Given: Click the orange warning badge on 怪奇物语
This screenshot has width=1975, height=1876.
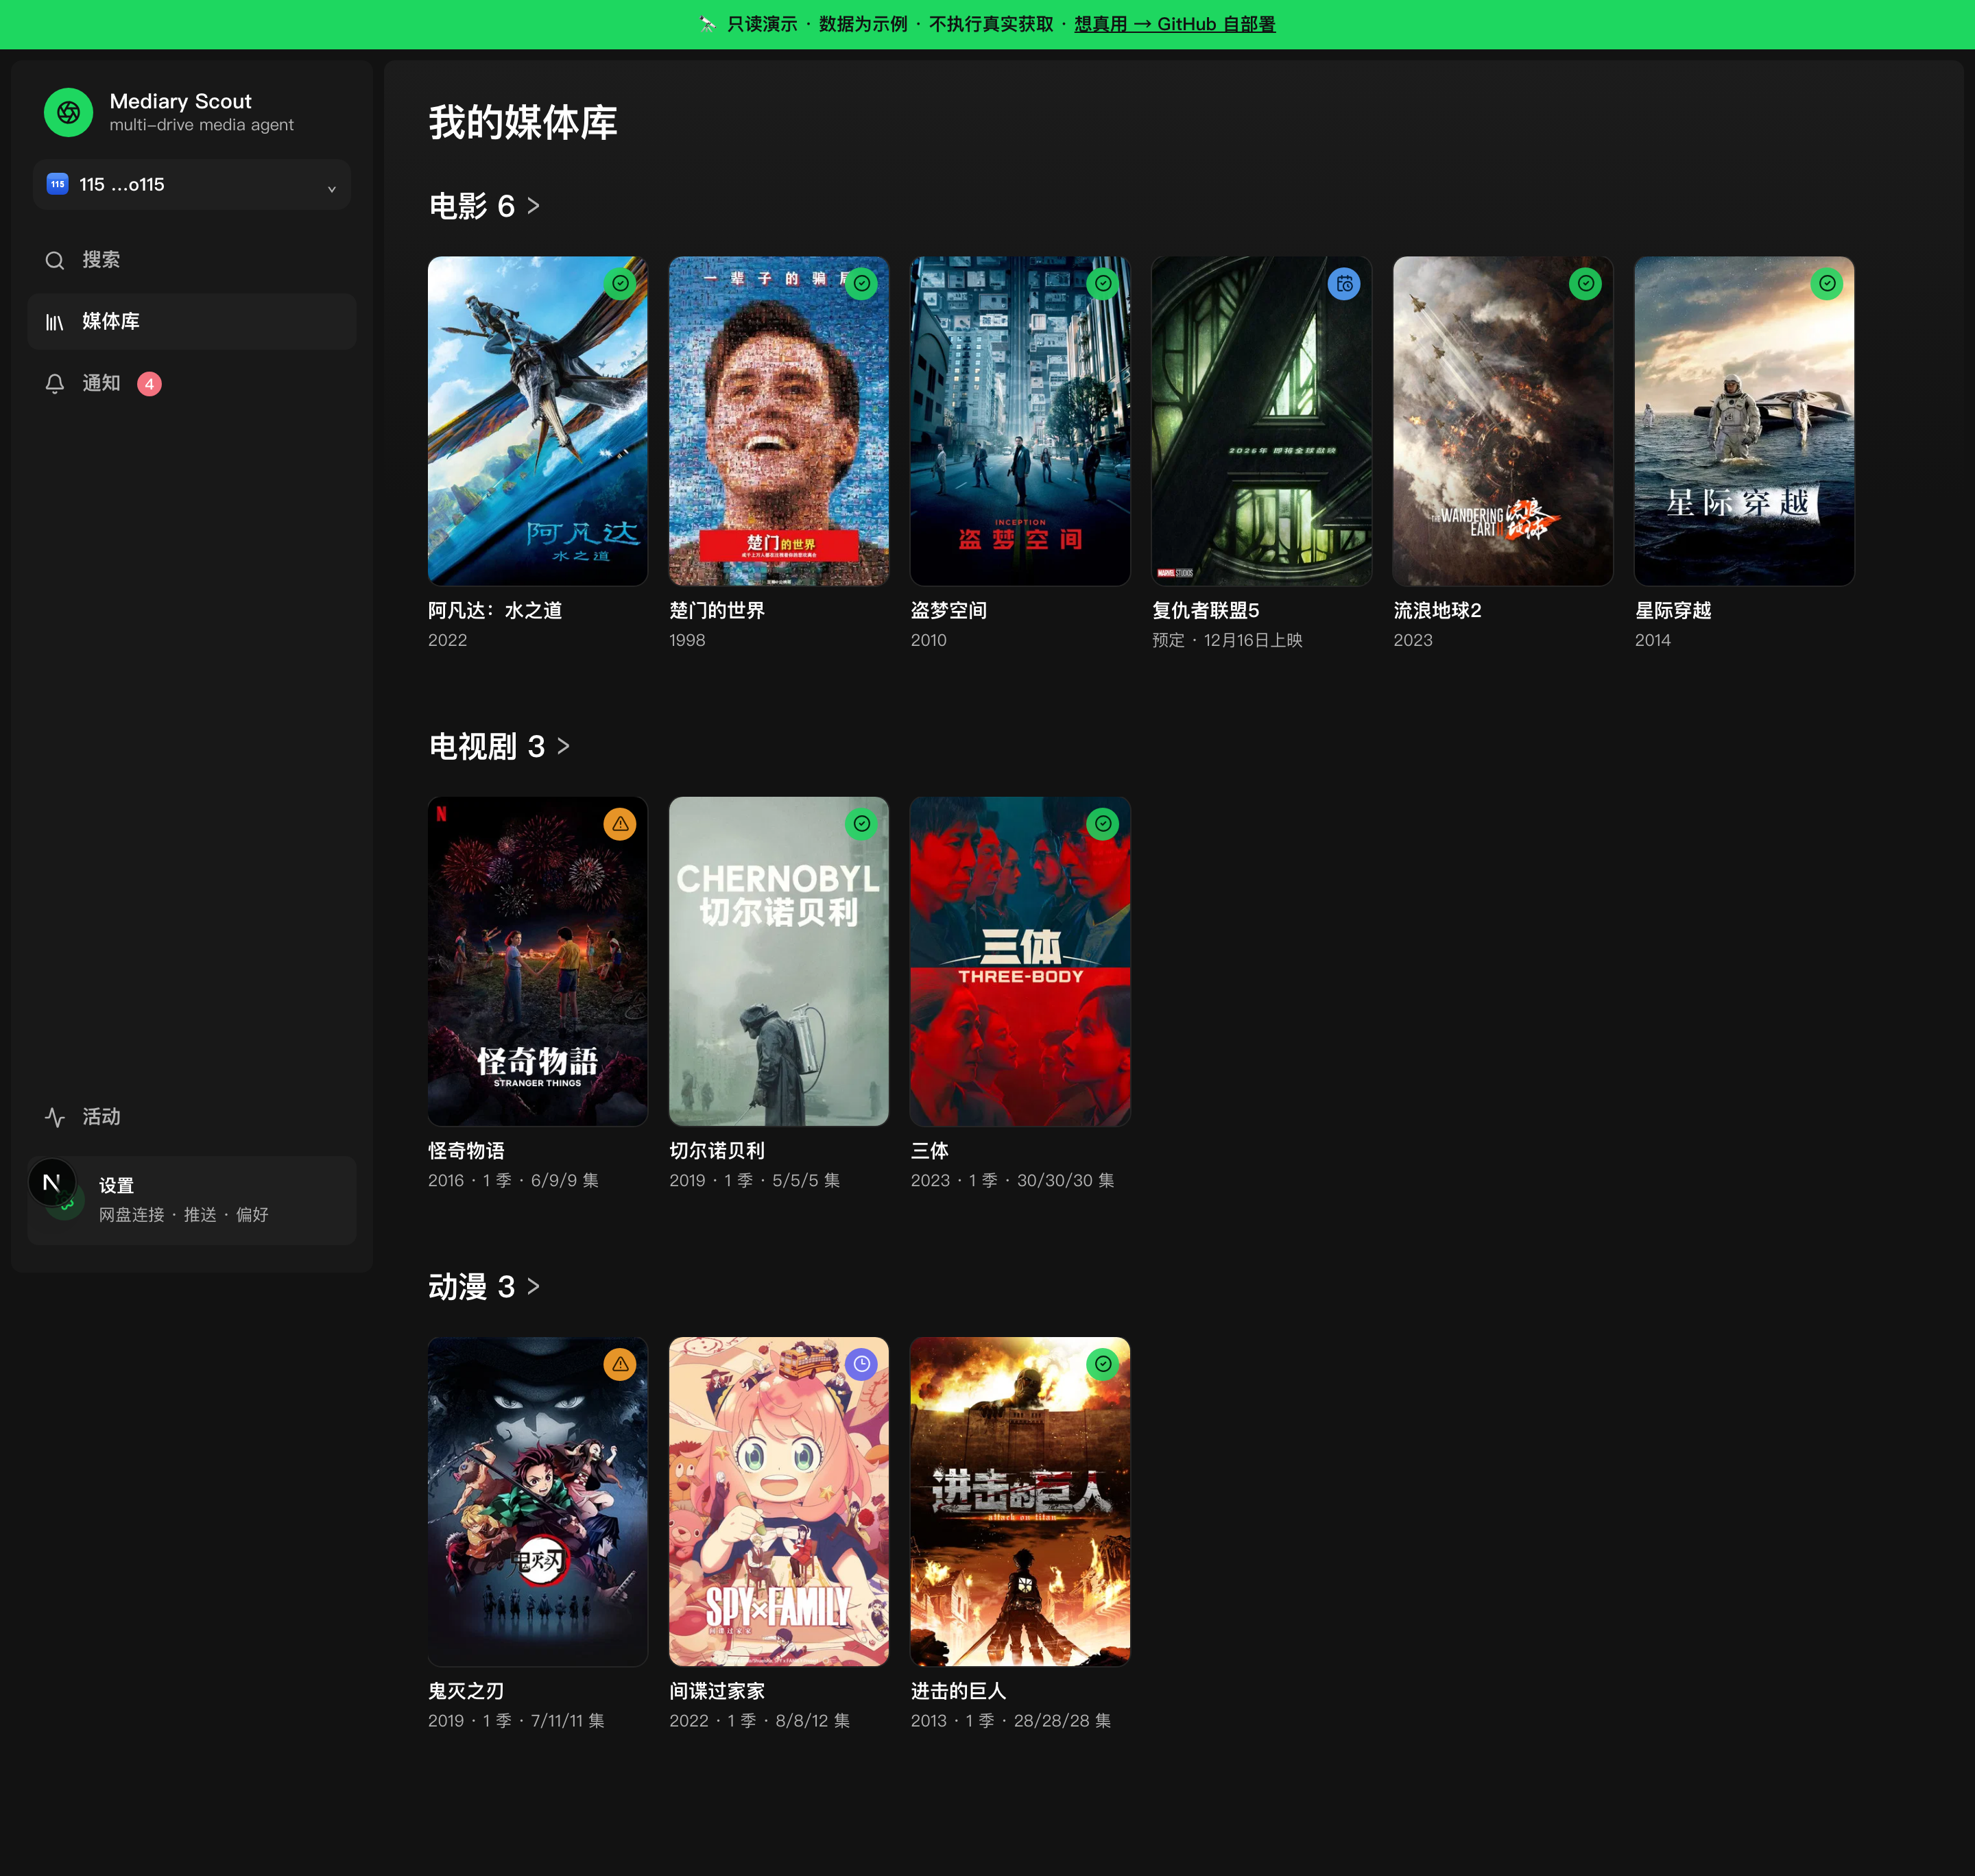Looking at the screenshot, I should (620, 824).
